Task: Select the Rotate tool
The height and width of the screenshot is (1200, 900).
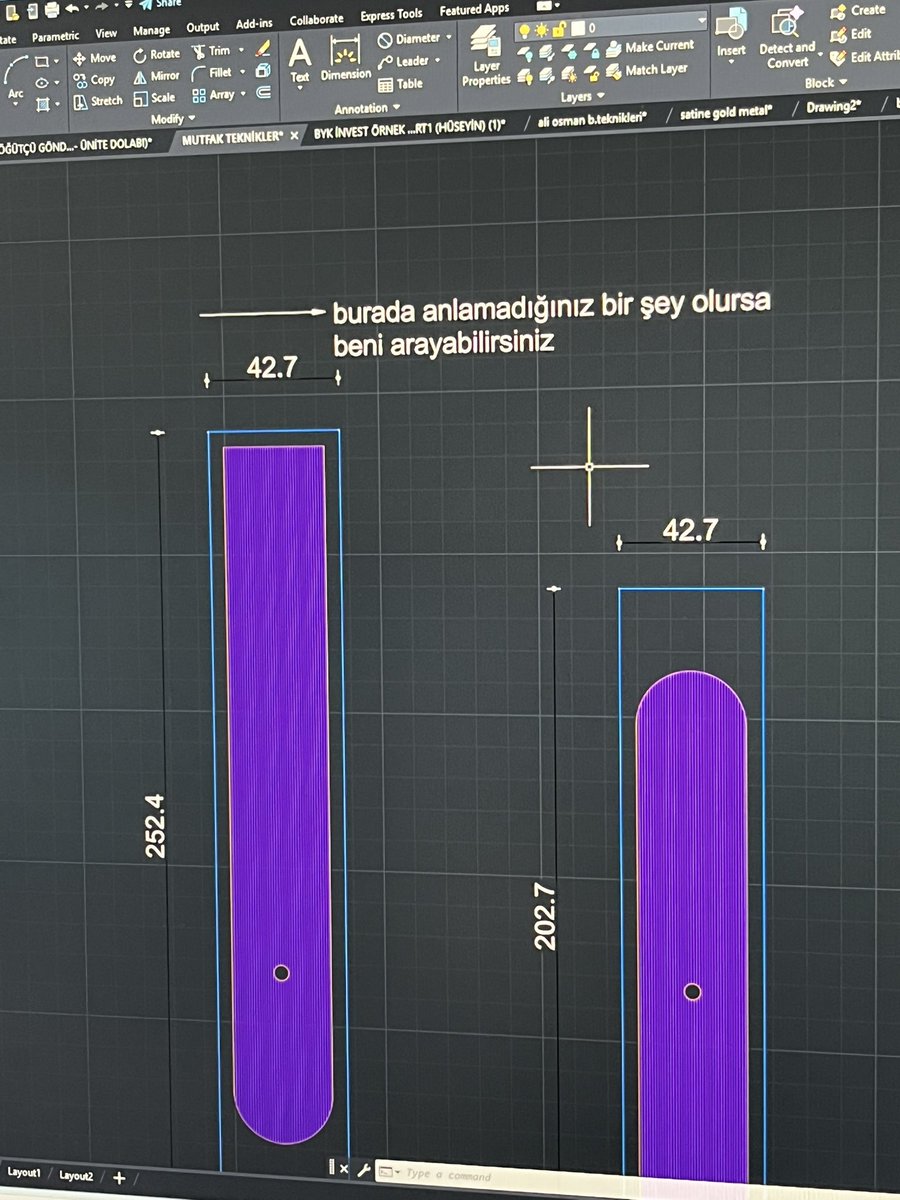Action: [156, 55]
